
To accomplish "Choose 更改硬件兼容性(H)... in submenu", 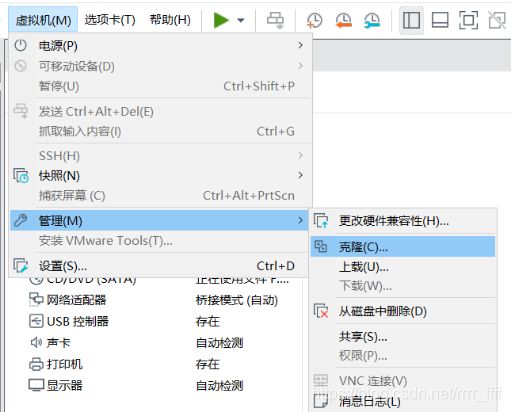I will [403, 221].
